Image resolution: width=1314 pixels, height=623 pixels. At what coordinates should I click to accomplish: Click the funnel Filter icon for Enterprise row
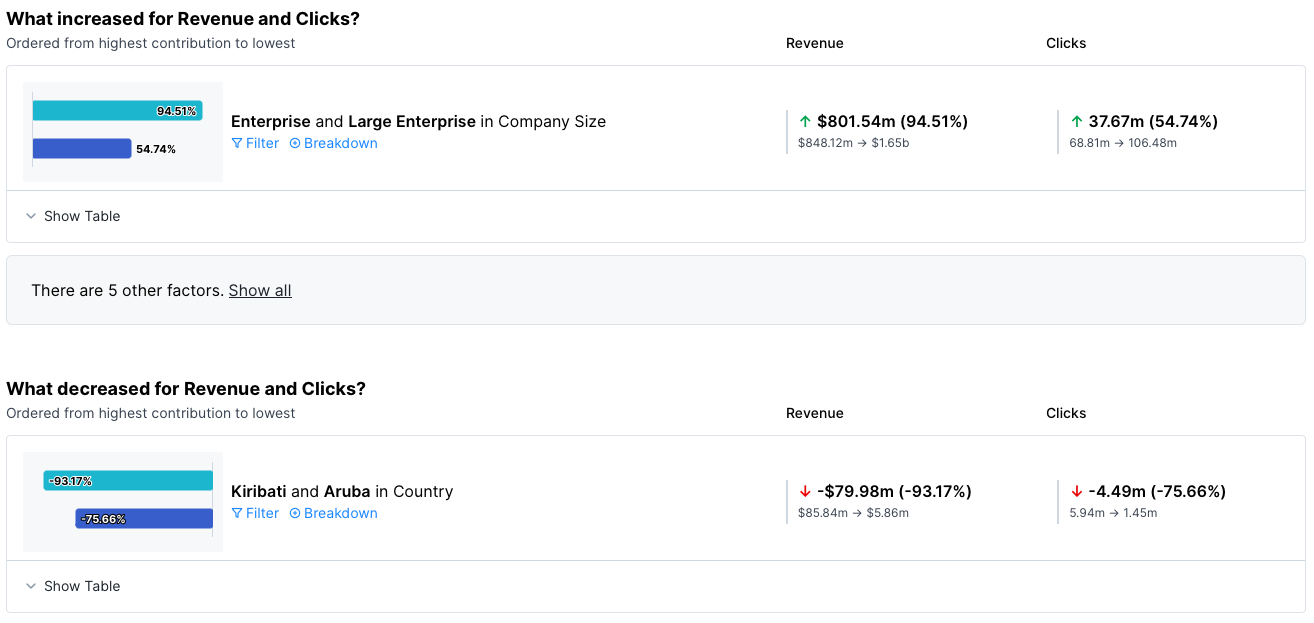pyautogui.click(x=237, y=143)
